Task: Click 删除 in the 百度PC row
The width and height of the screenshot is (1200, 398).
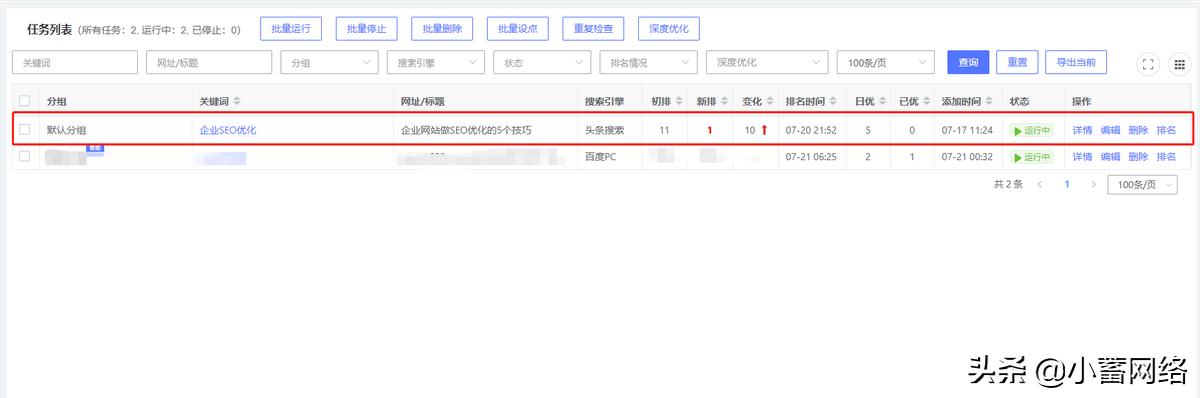Action: 1138,157
